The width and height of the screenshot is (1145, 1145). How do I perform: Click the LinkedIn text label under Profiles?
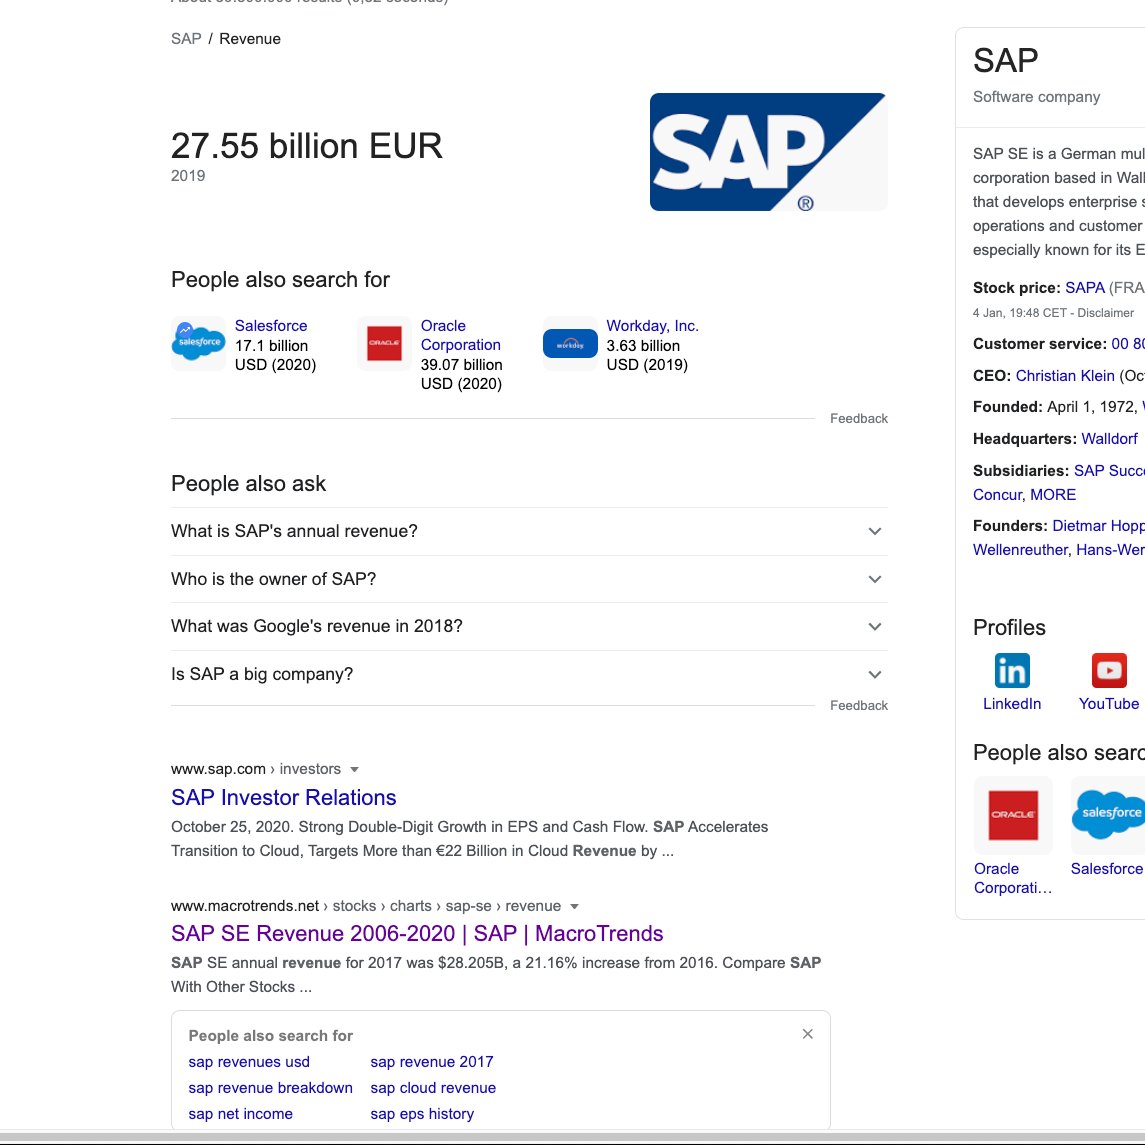pos(1012,704)
